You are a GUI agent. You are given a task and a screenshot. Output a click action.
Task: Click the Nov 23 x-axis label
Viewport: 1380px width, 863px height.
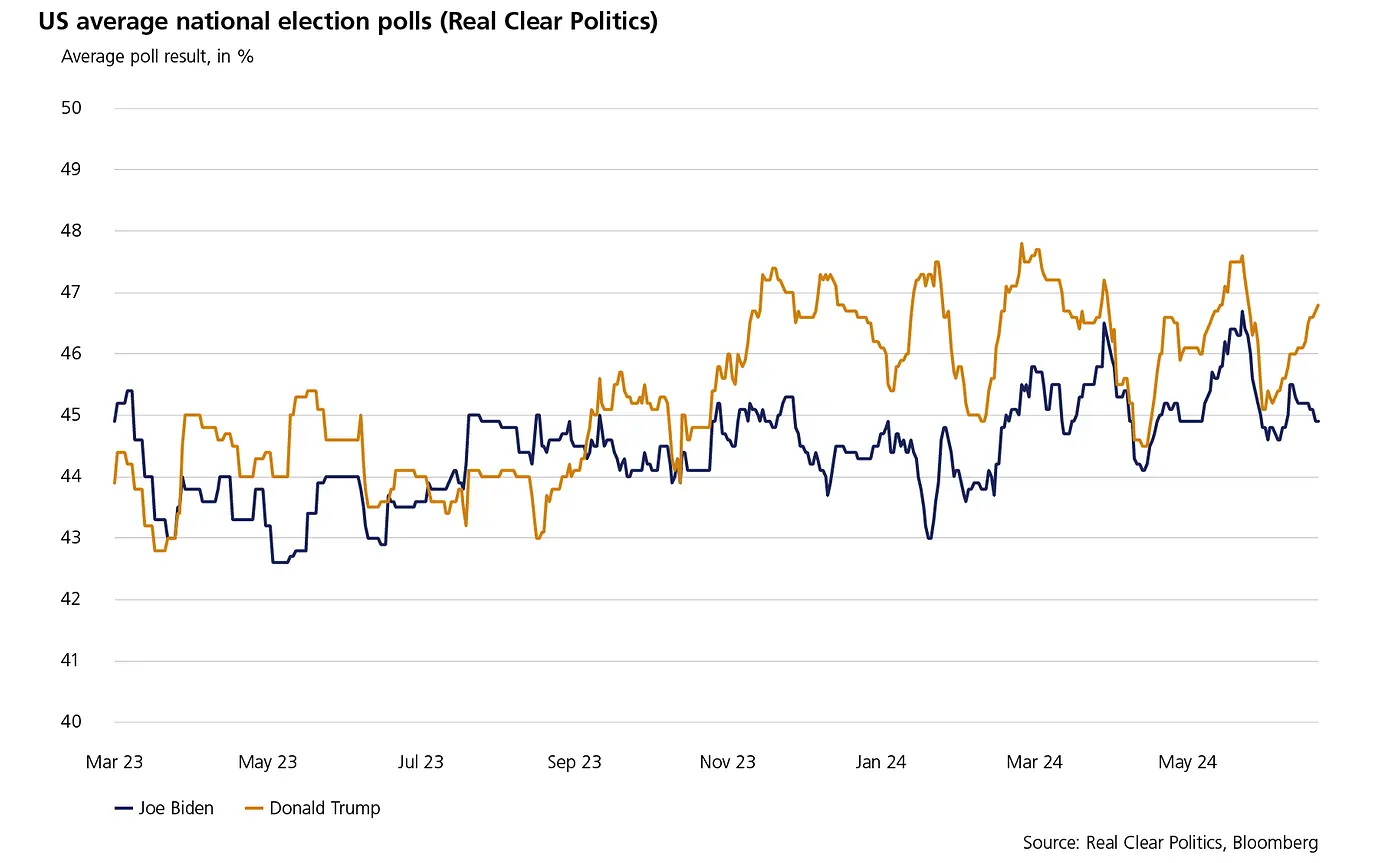pos(728,762)
